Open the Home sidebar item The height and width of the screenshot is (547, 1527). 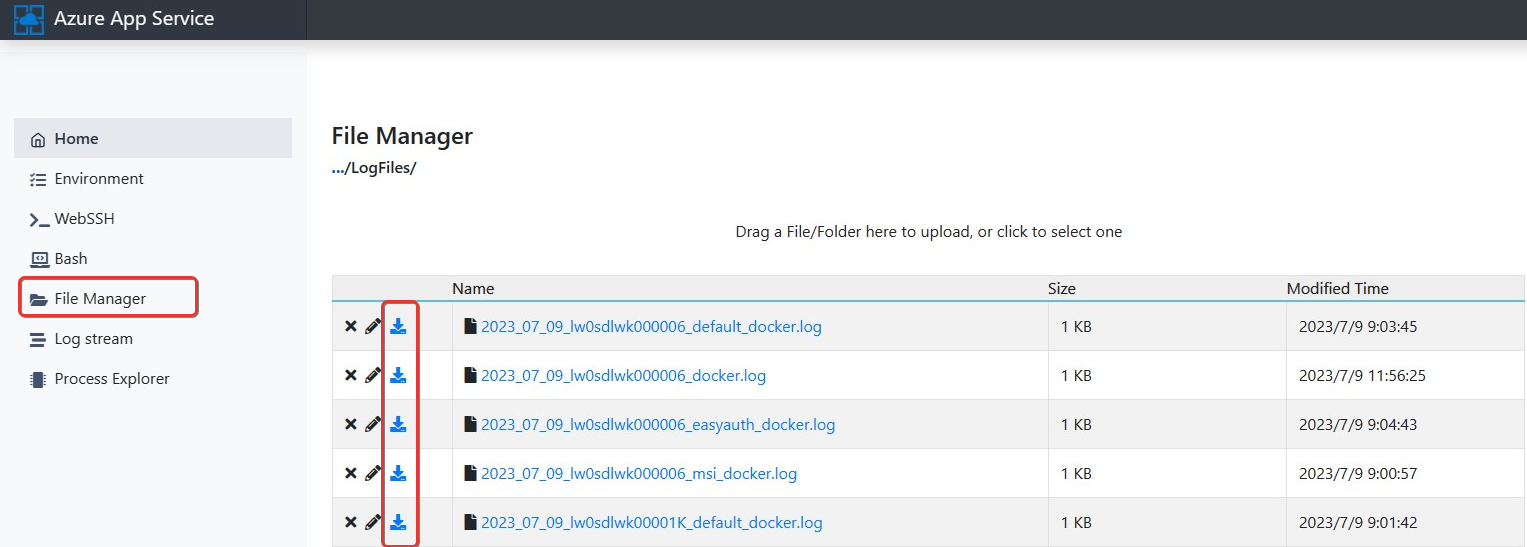76,139
